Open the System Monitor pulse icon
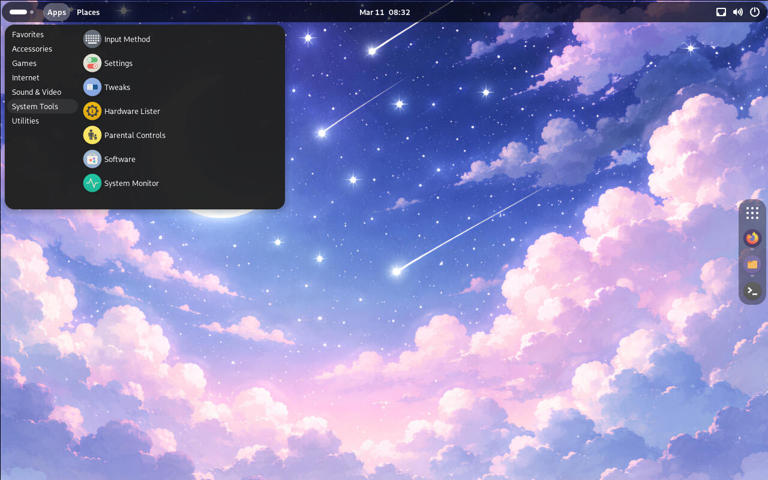 point(92,183)
